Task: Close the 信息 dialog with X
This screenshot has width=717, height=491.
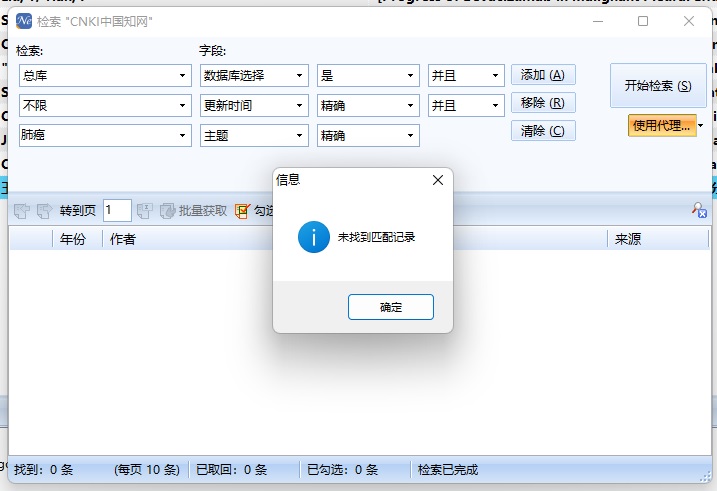Action: pyautogui.click(x=437, y=180)
